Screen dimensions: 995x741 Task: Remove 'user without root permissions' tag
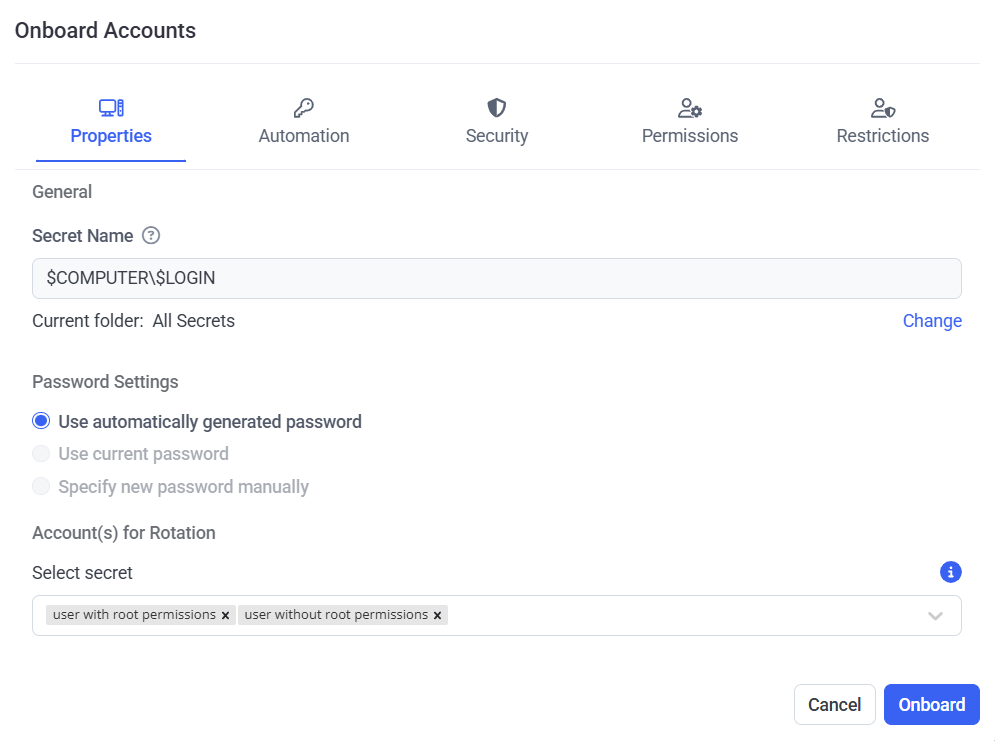pyautogui.click(x=437, y=616)
